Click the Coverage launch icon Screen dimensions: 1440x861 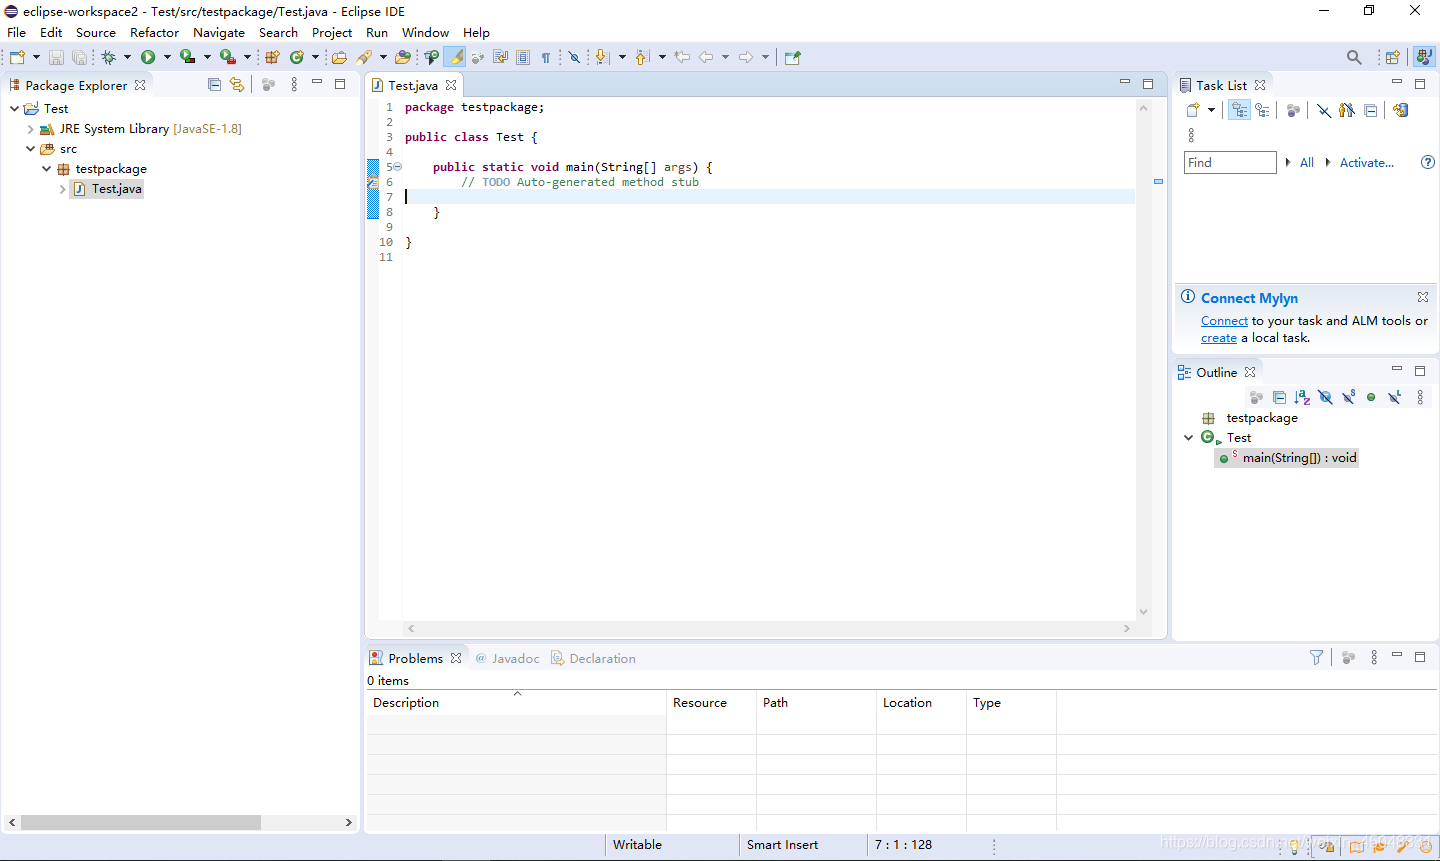click(187, 57)
